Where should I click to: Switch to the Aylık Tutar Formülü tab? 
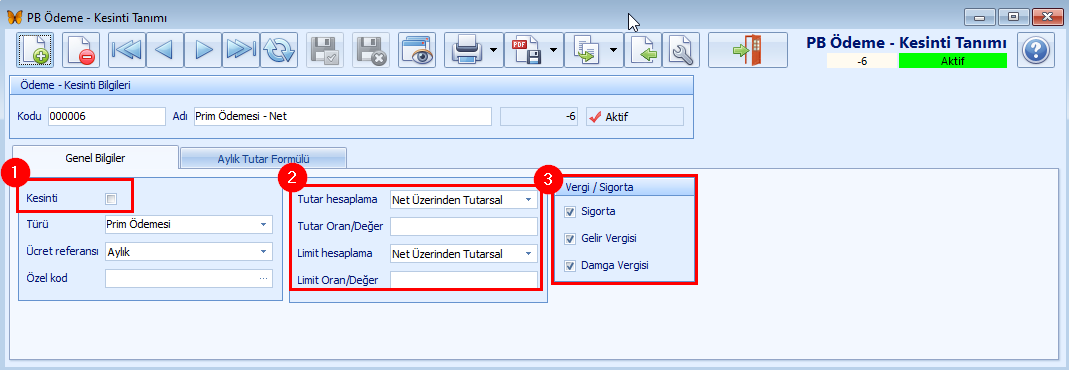263,159
